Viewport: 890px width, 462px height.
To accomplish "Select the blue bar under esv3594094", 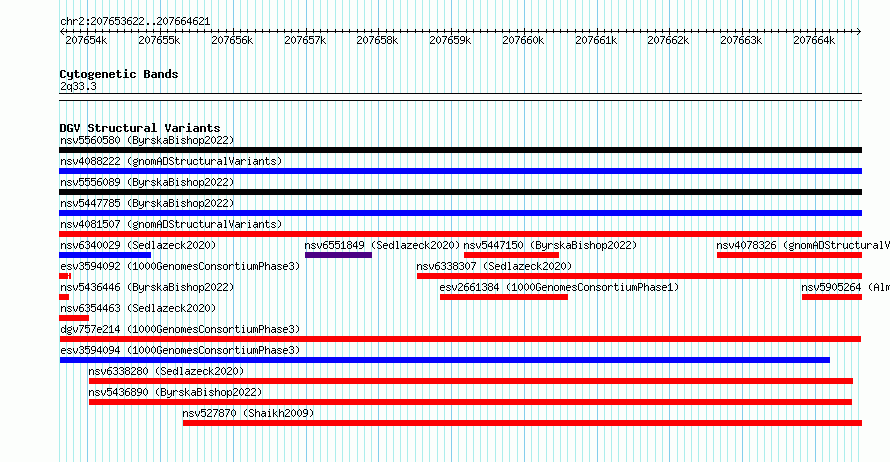I will point(444,360).
